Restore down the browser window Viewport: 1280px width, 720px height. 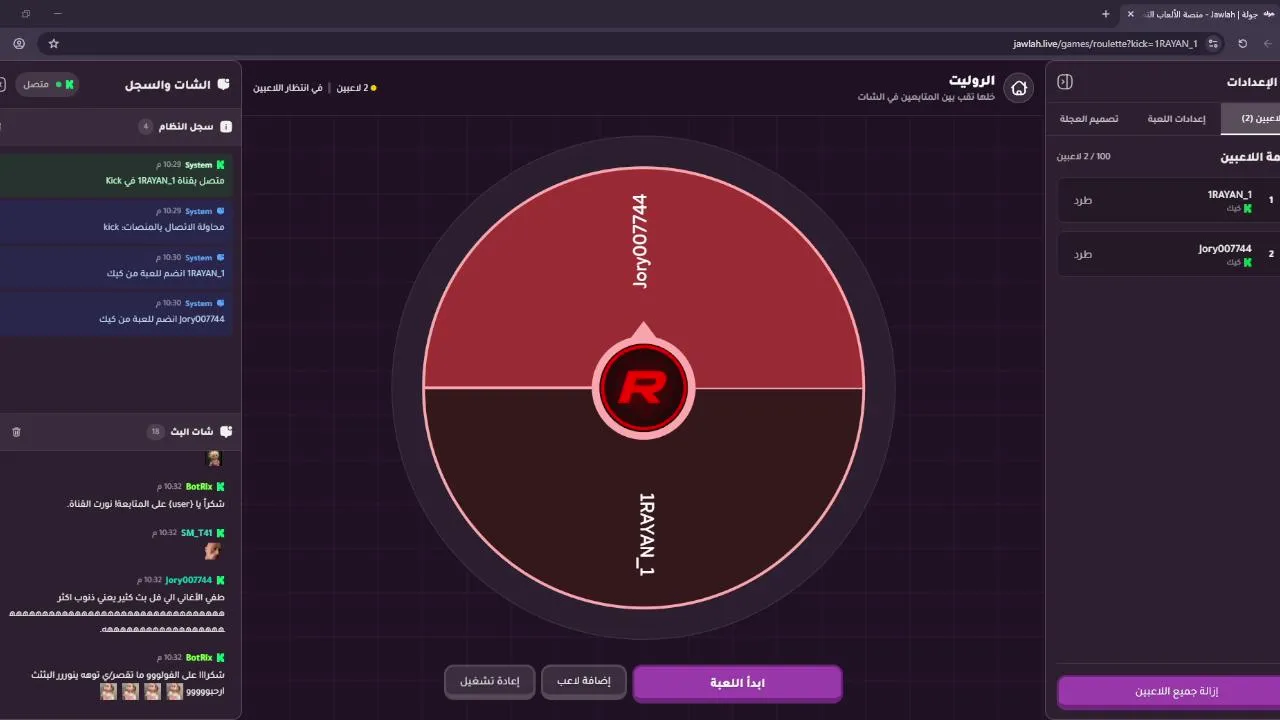(26, 14)
